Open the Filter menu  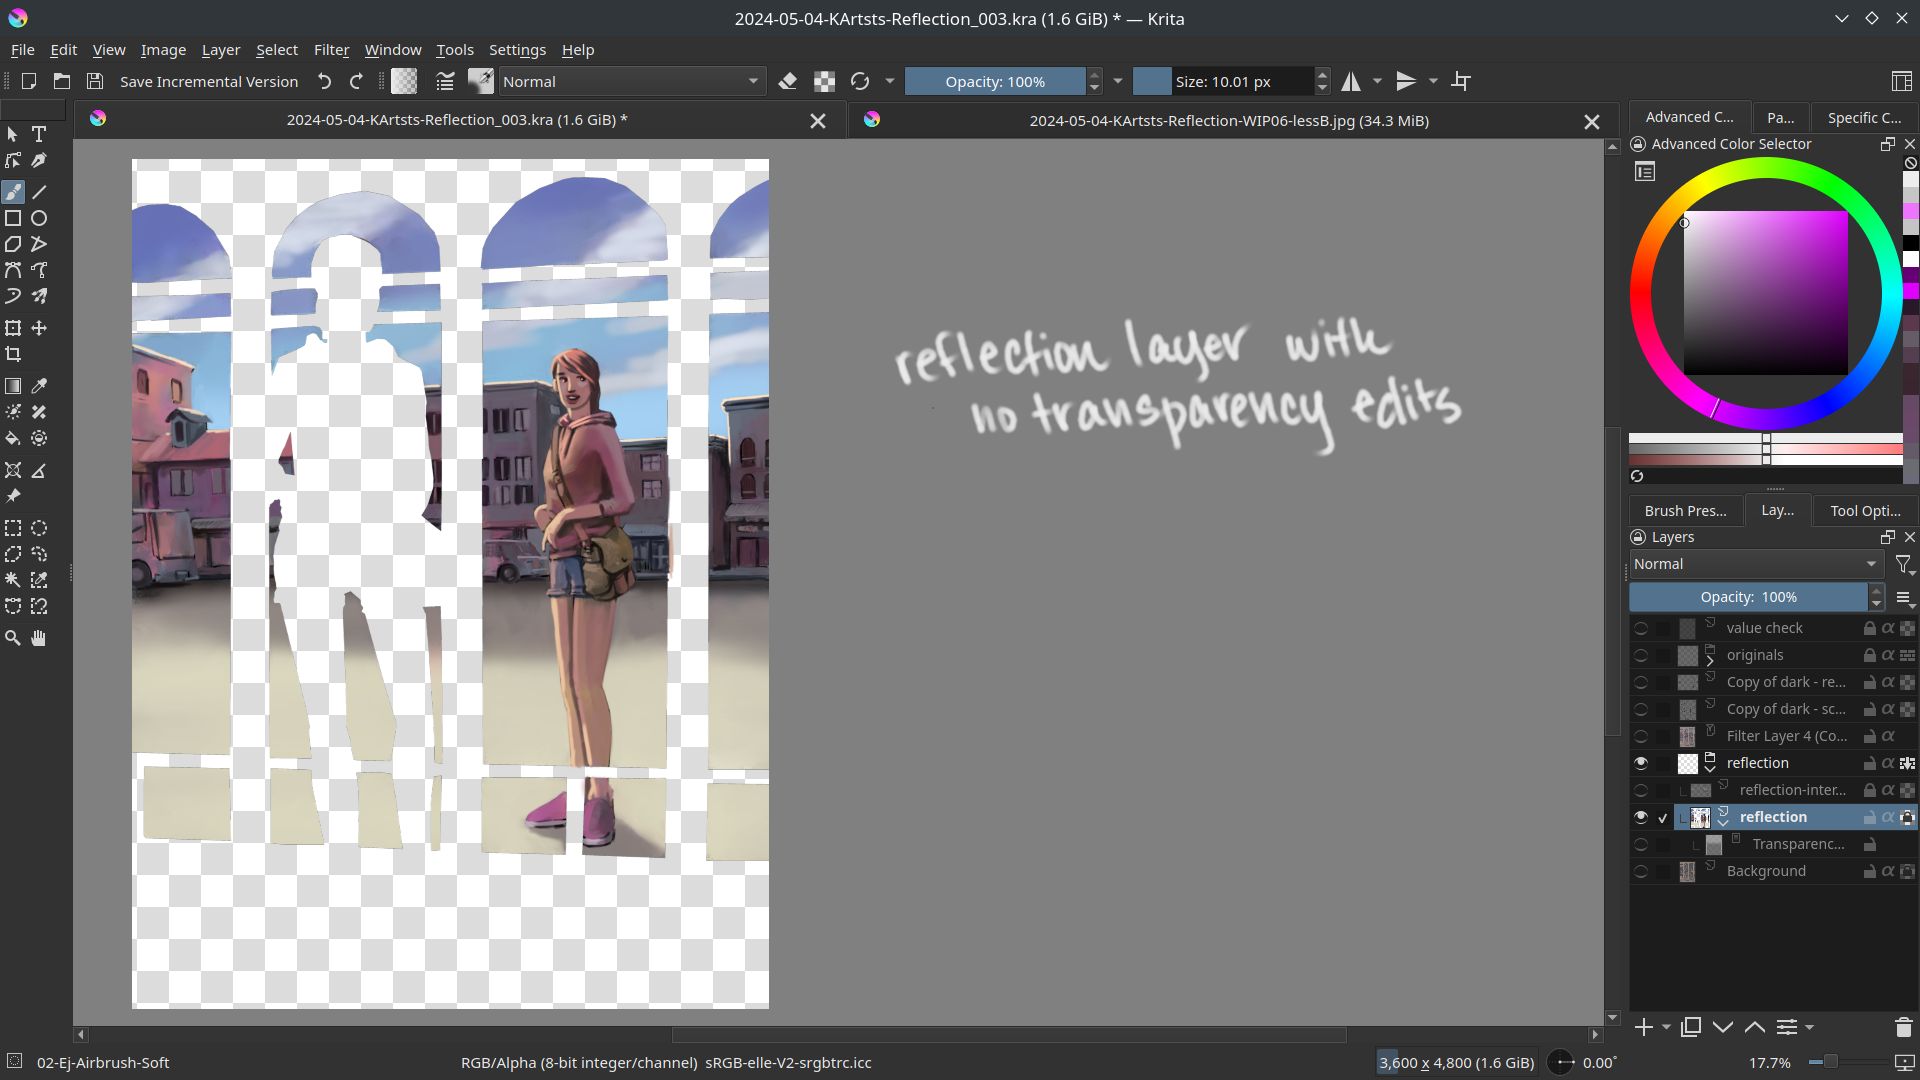point(331,50)
